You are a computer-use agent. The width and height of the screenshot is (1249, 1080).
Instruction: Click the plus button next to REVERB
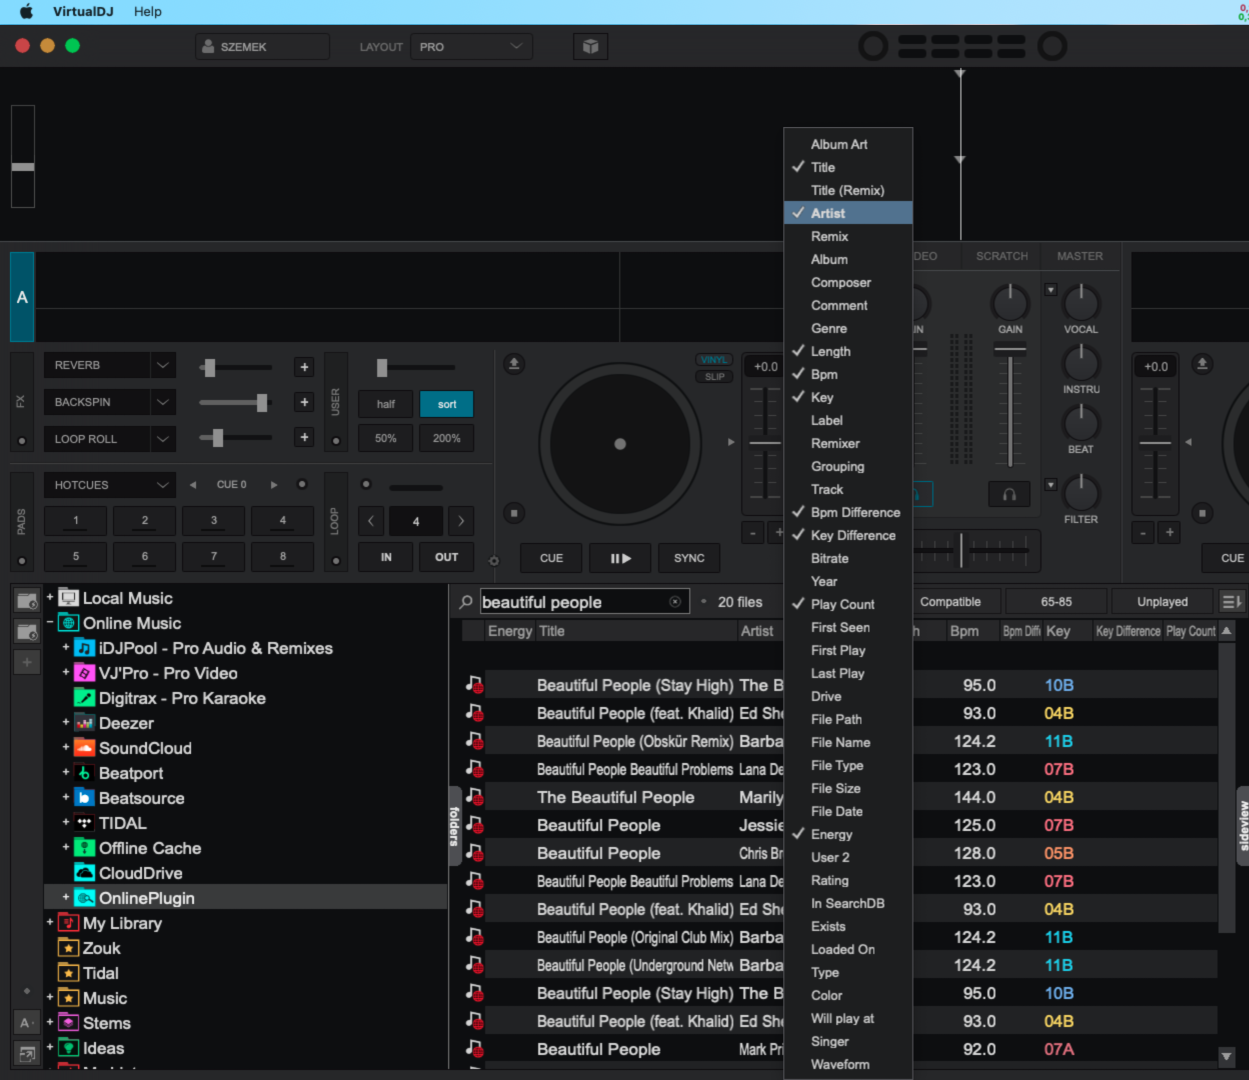pyautogui.click(x=305, y=367)
